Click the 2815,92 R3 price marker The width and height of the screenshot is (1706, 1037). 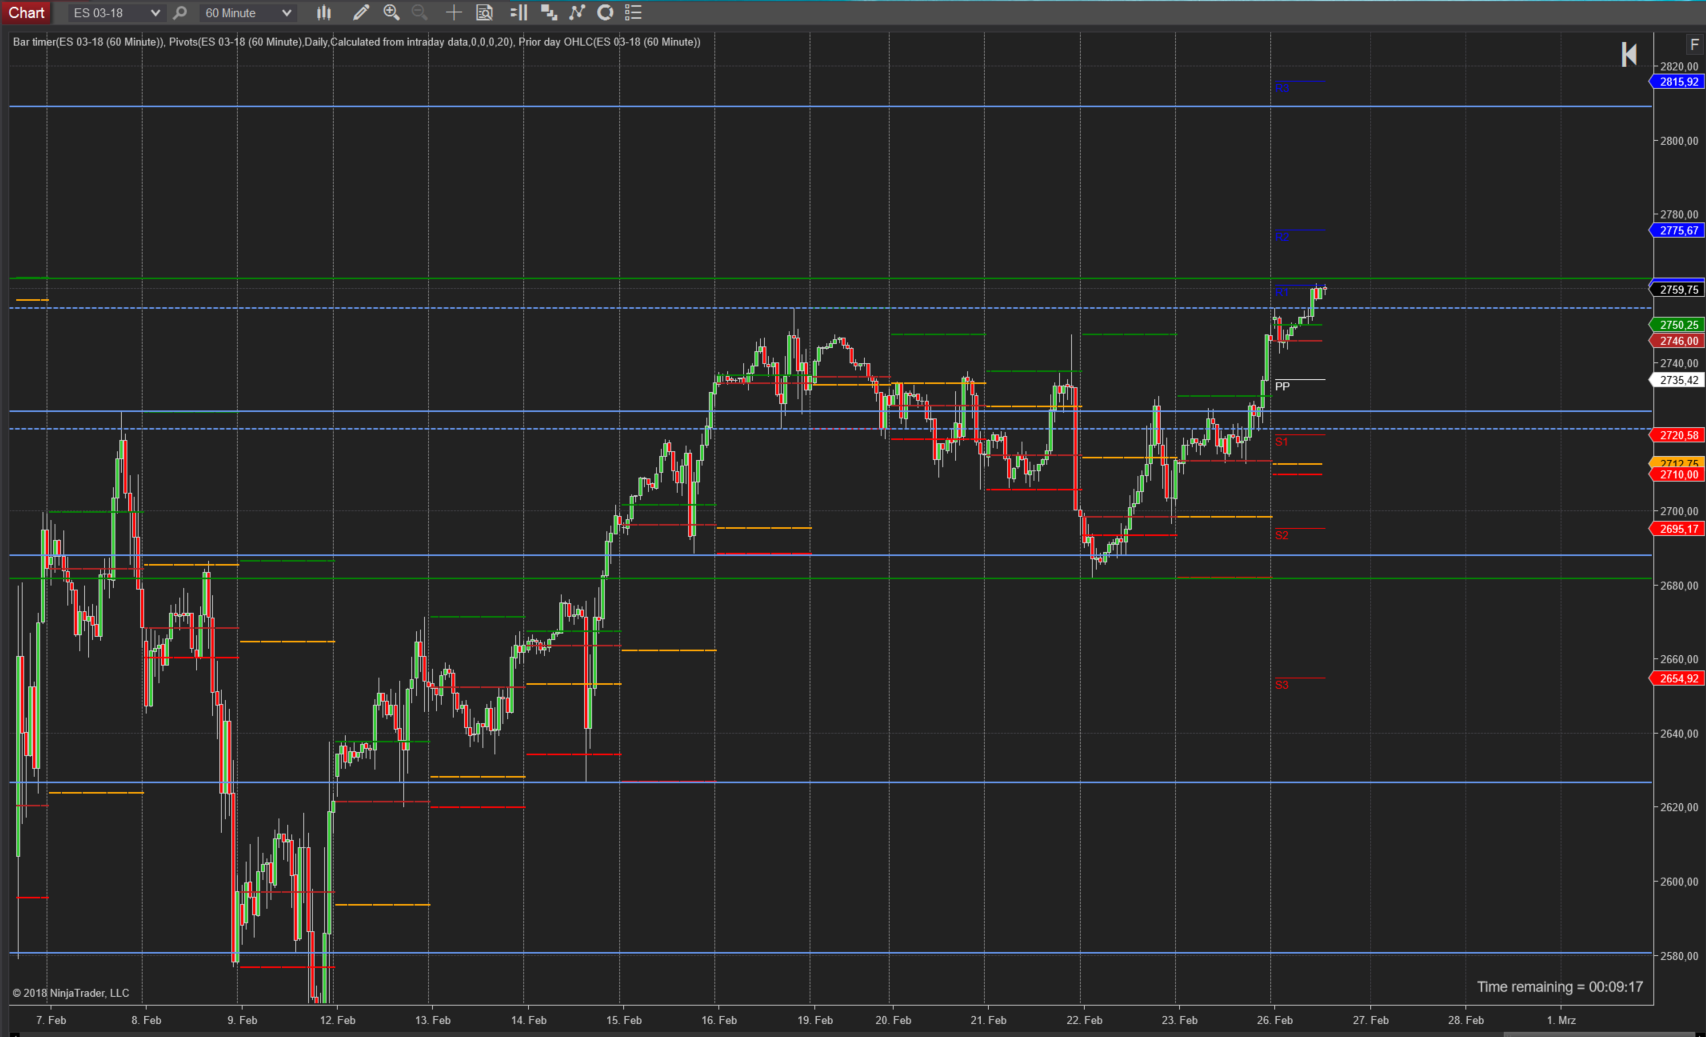point(1676,82)
